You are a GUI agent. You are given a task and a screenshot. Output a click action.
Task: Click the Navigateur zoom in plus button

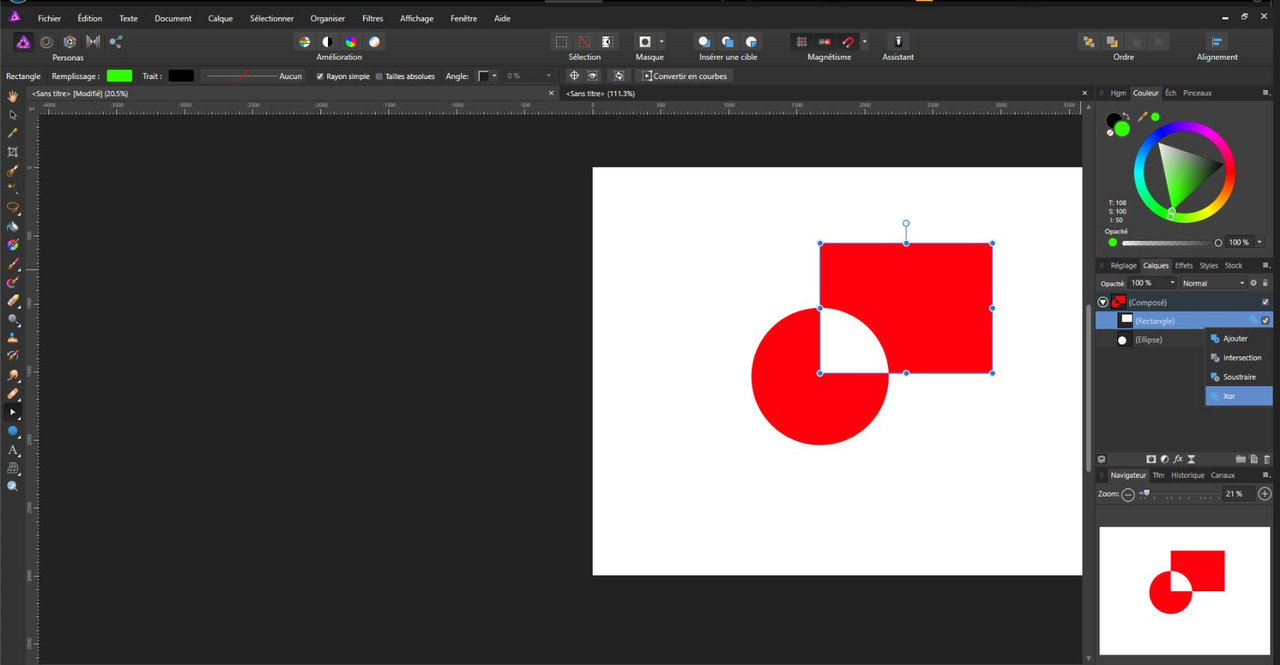[x=1265, y=494]
